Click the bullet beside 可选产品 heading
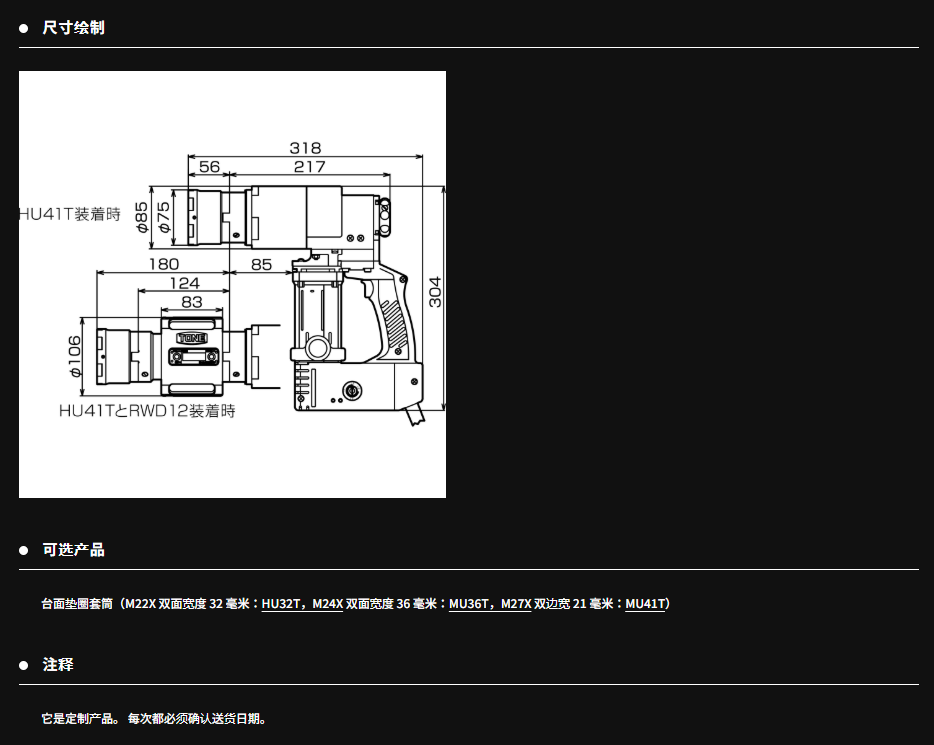 click(x=24, y=550)
